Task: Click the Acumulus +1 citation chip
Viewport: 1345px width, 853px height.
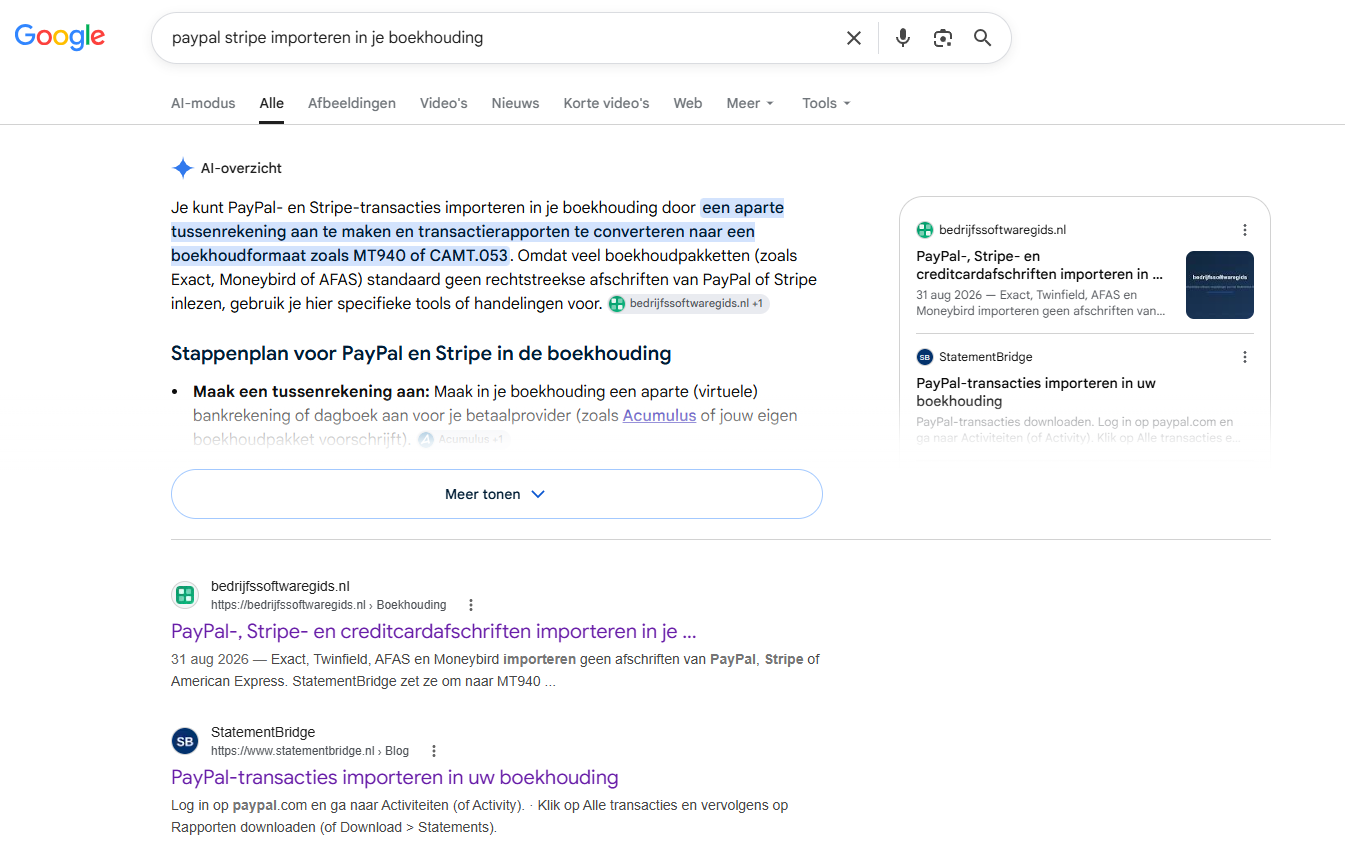Action: (x=462, y=439)
